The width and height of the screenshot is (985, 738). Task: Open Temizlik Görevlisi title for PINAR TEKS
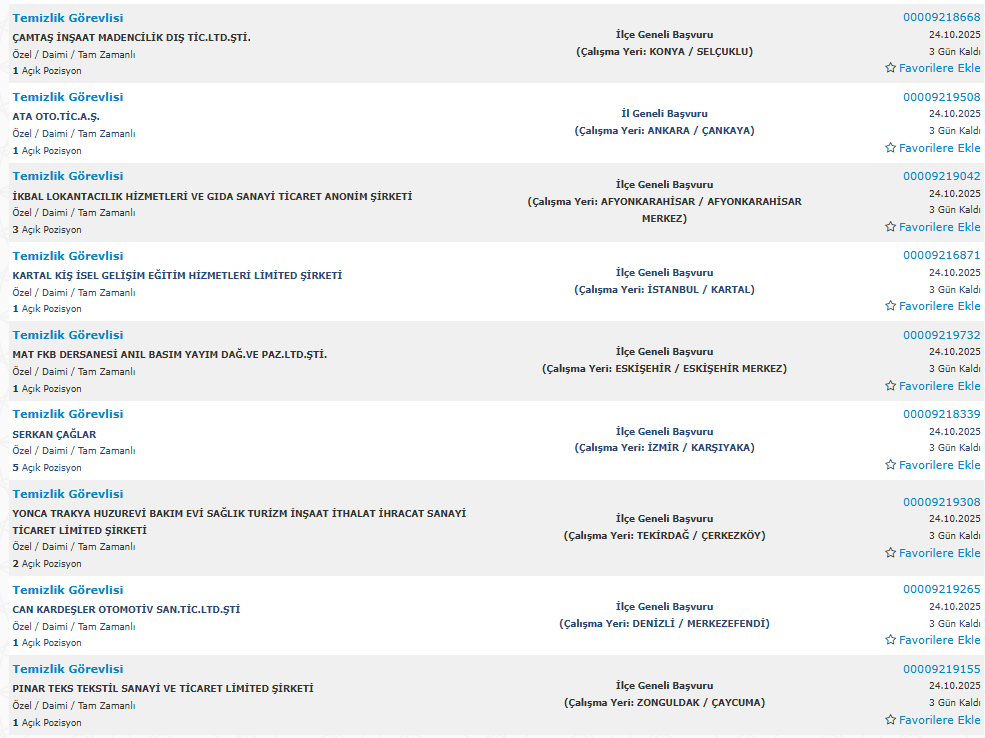tap(68, 669)
